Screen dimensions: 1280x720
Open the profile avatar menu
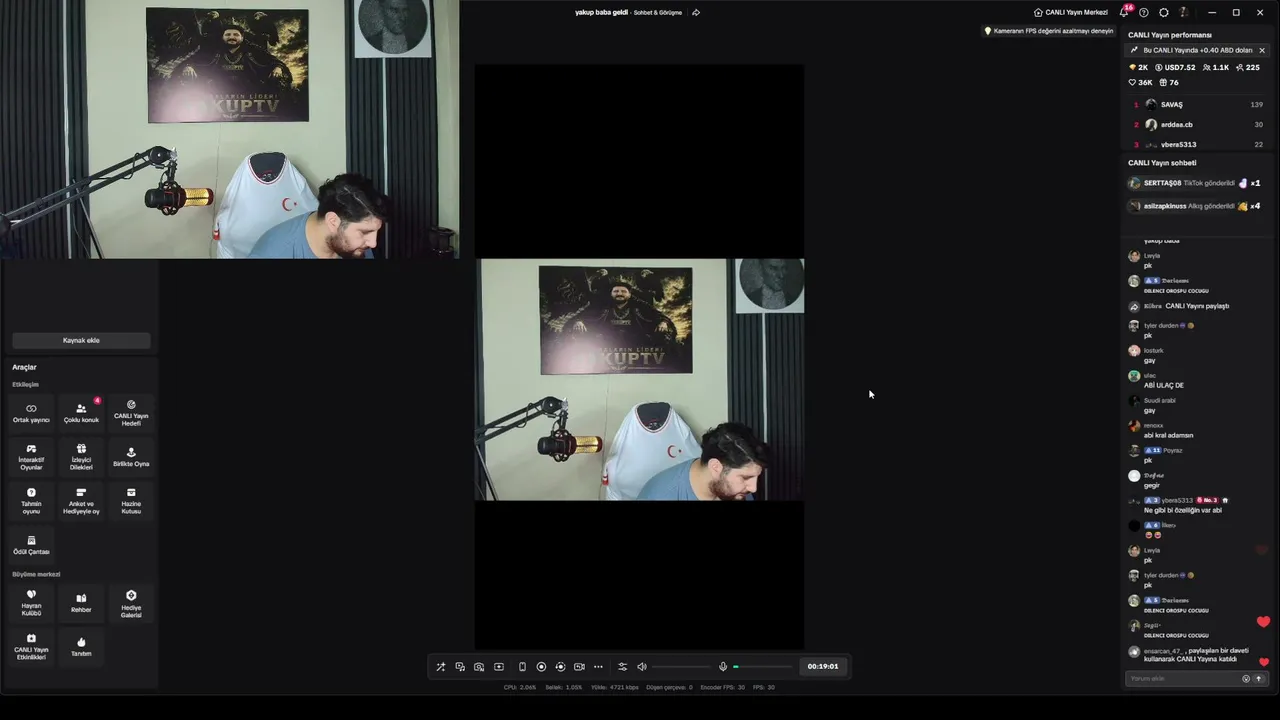(x=1183, y=12)
